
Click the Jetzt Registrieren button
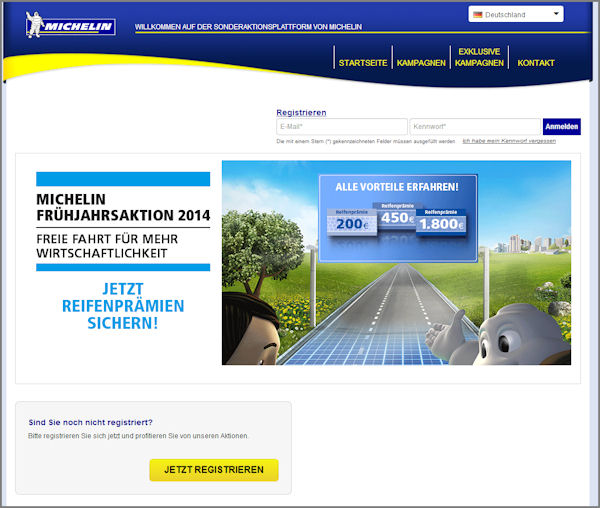point(214,470)
